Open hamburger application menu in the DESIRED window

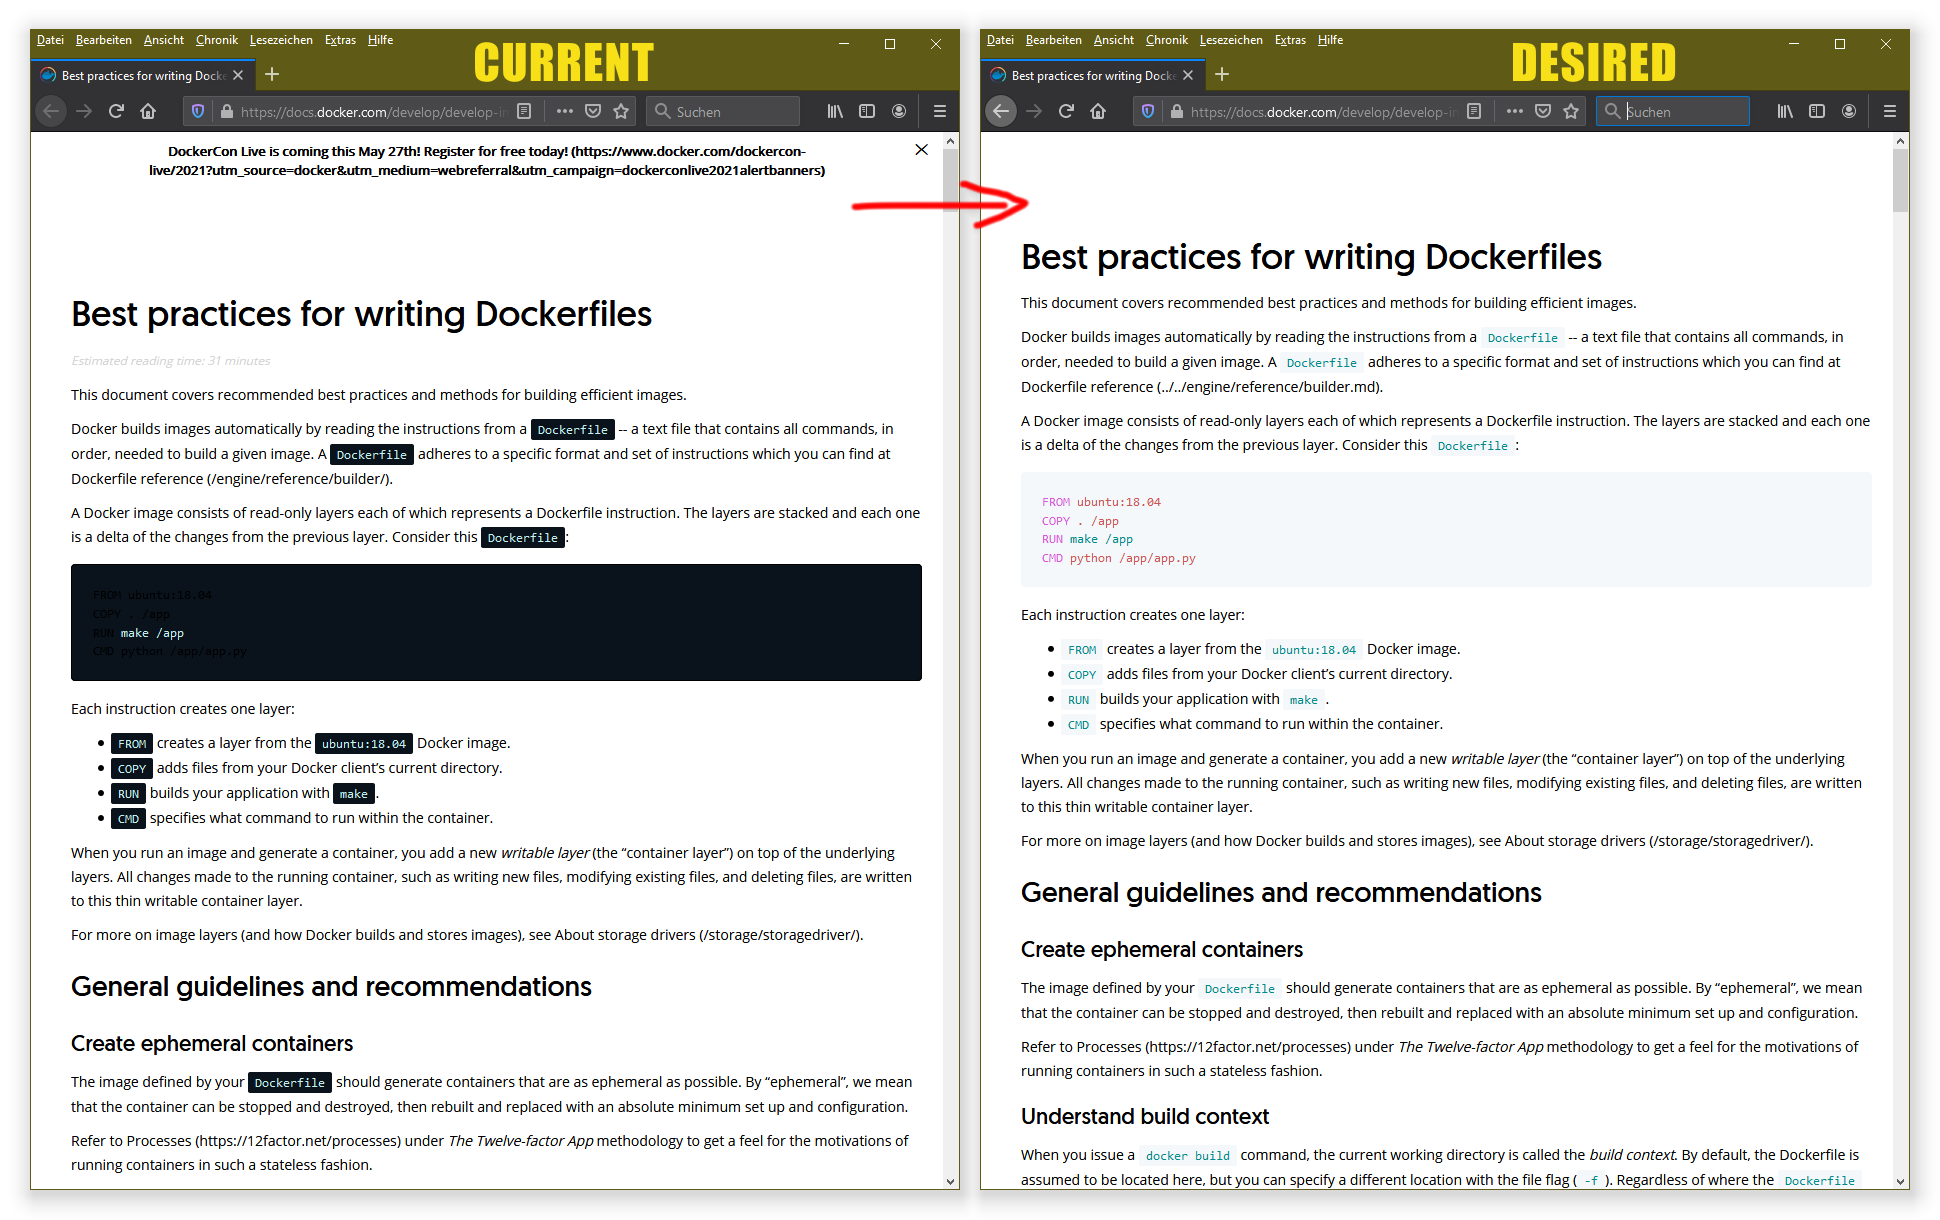click(1890, 111)
